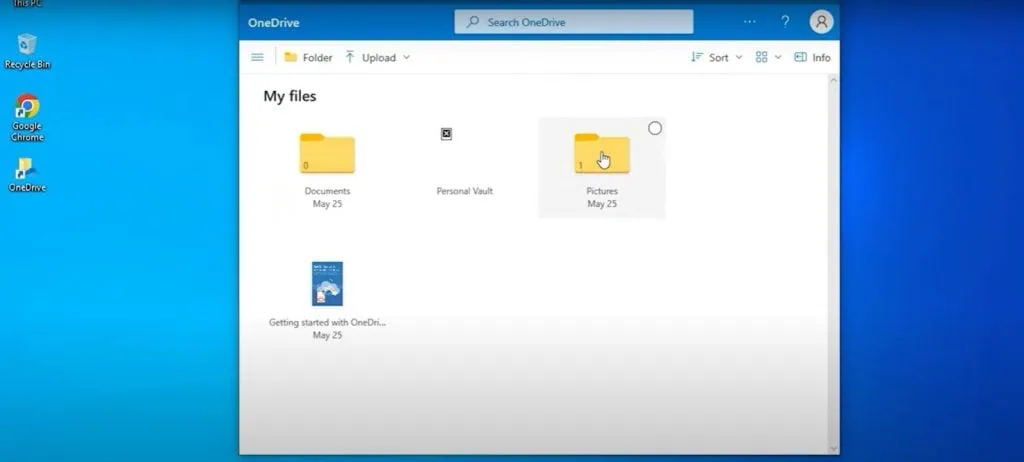Image resolution: width=1024 pixels, height=462 pixels.
Task: Open the view layout switcher dropdown
Action: click(768, 58)
